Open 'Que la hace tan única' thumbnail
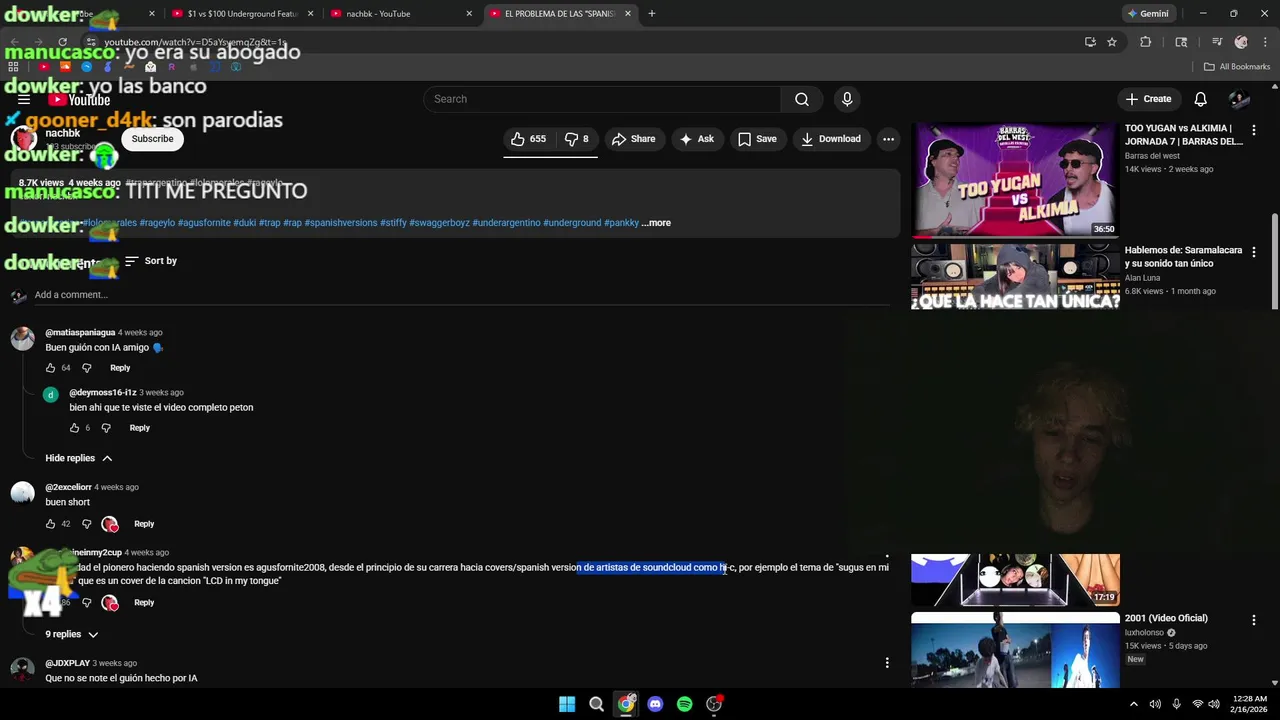 coord(1015,277)
